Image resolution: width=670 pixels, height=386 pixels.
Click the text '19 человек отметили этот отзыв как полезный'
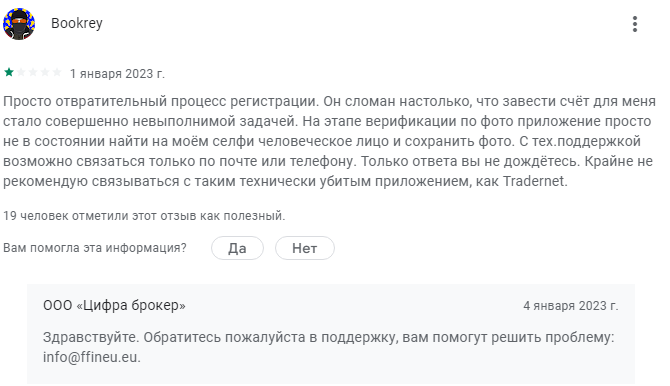(x=144, y=216)
